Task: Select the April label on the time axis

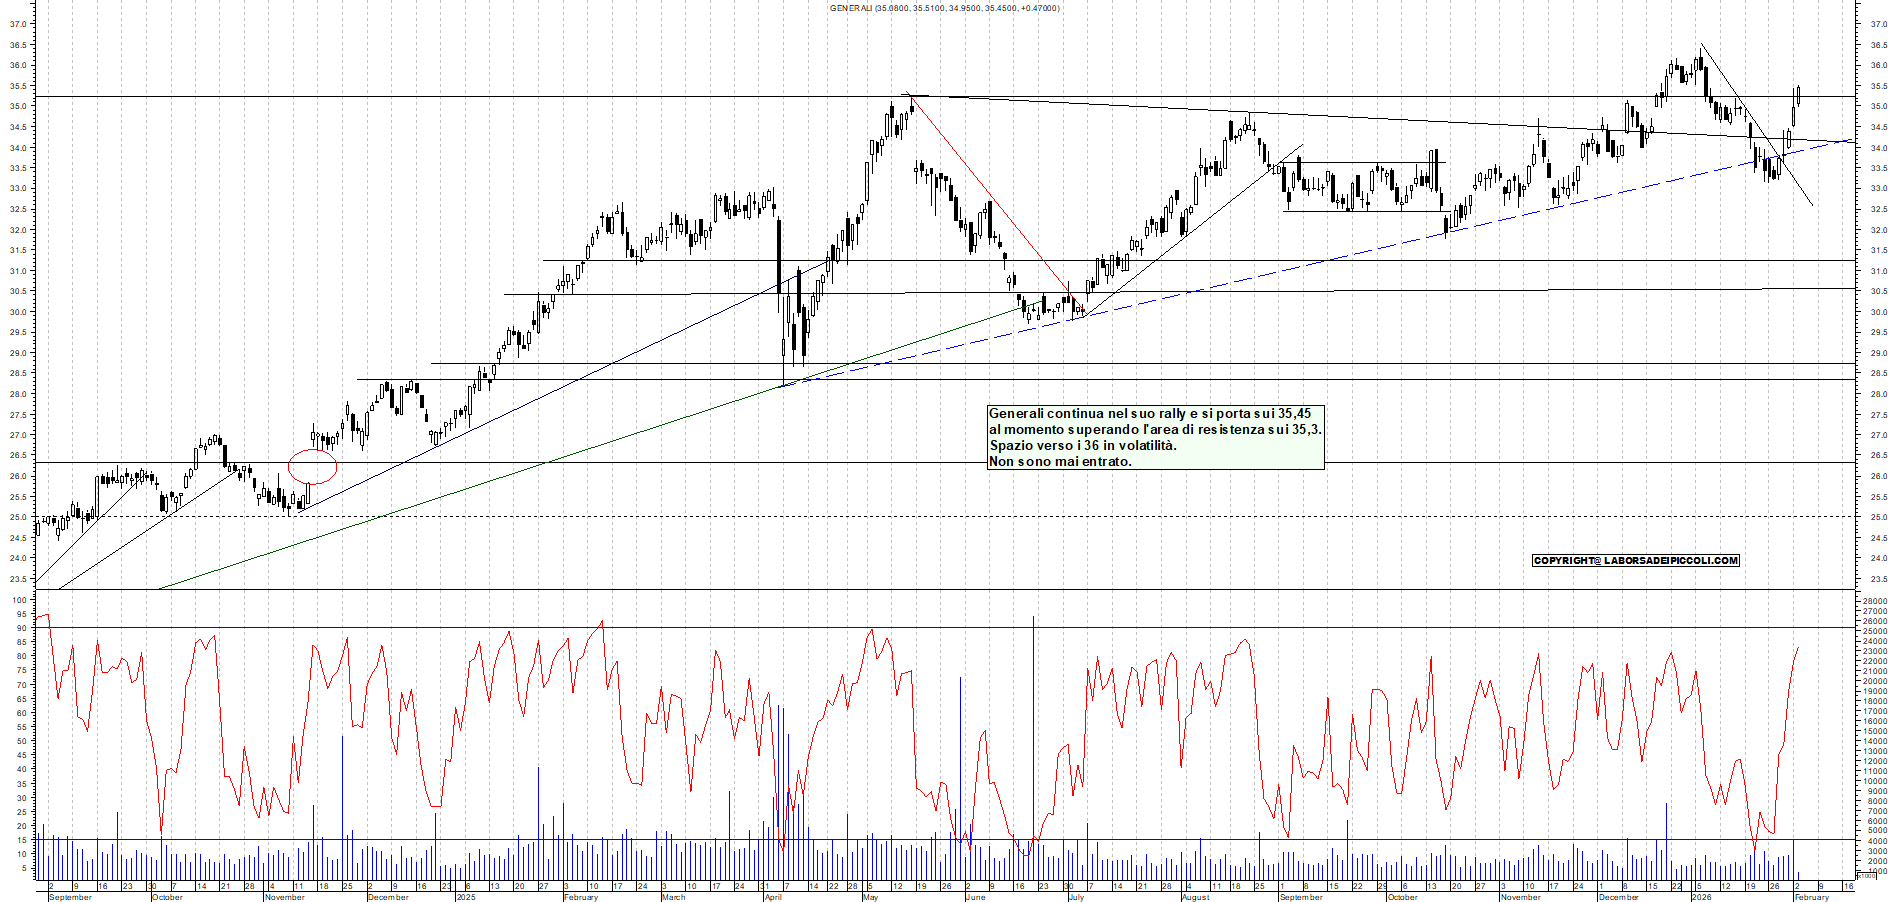Action: 773,897
